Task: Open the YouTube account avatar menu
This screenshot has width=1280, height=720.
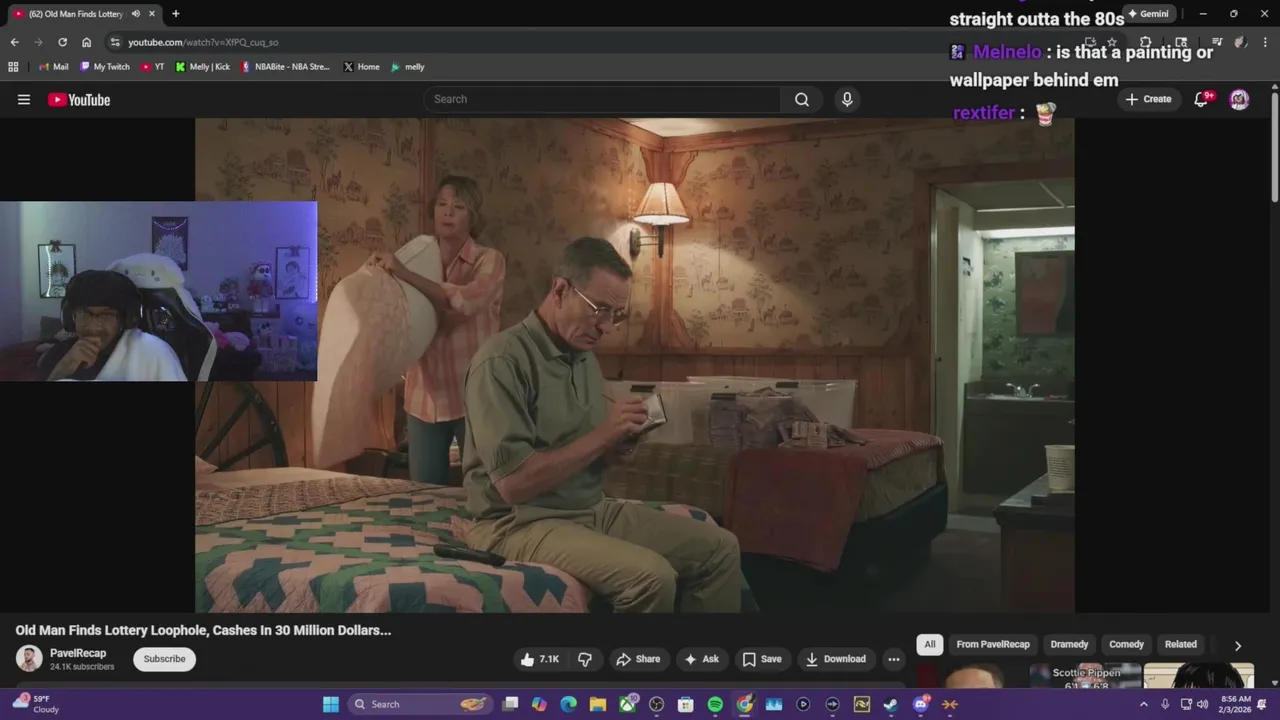Action: pyautogui.click(x=1239, y=99)
